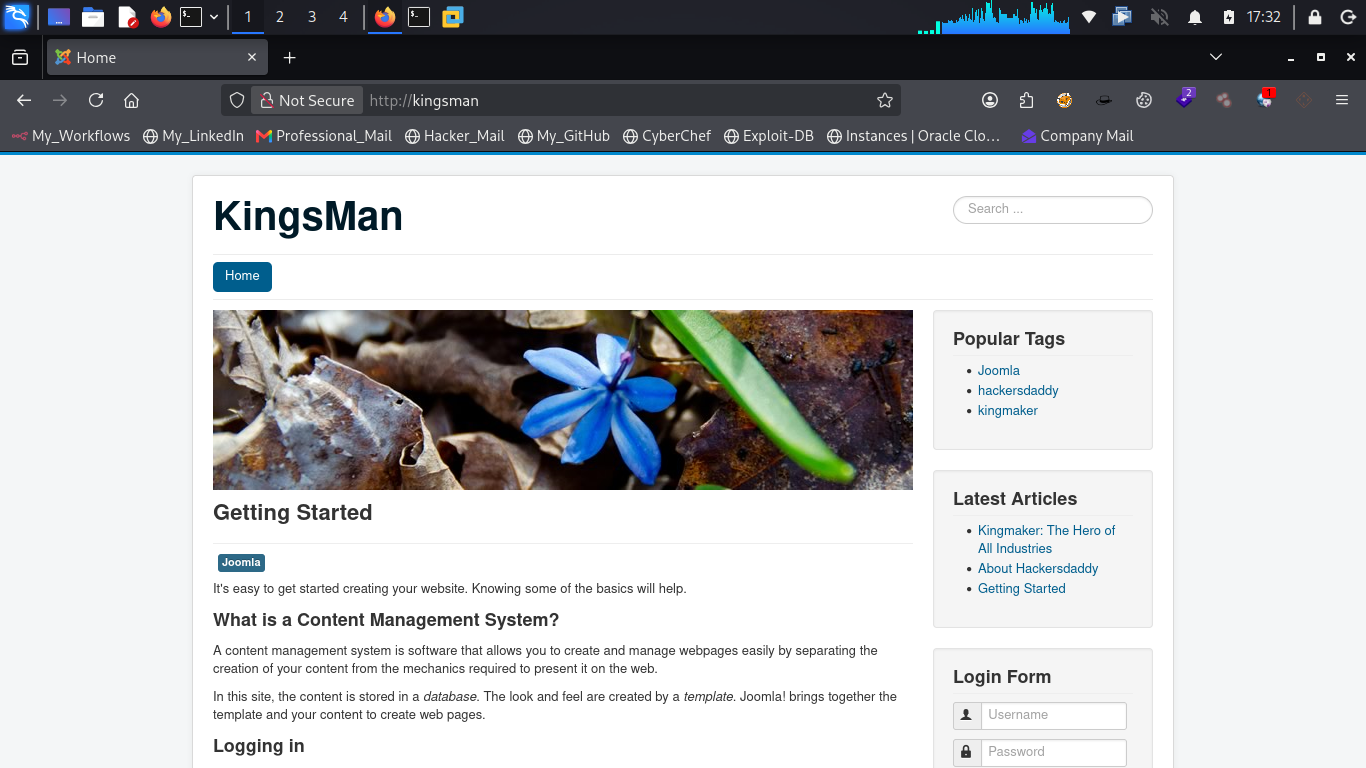Open Kingmaker: The Hero of All Industries article

click(x=1047, y=539)
